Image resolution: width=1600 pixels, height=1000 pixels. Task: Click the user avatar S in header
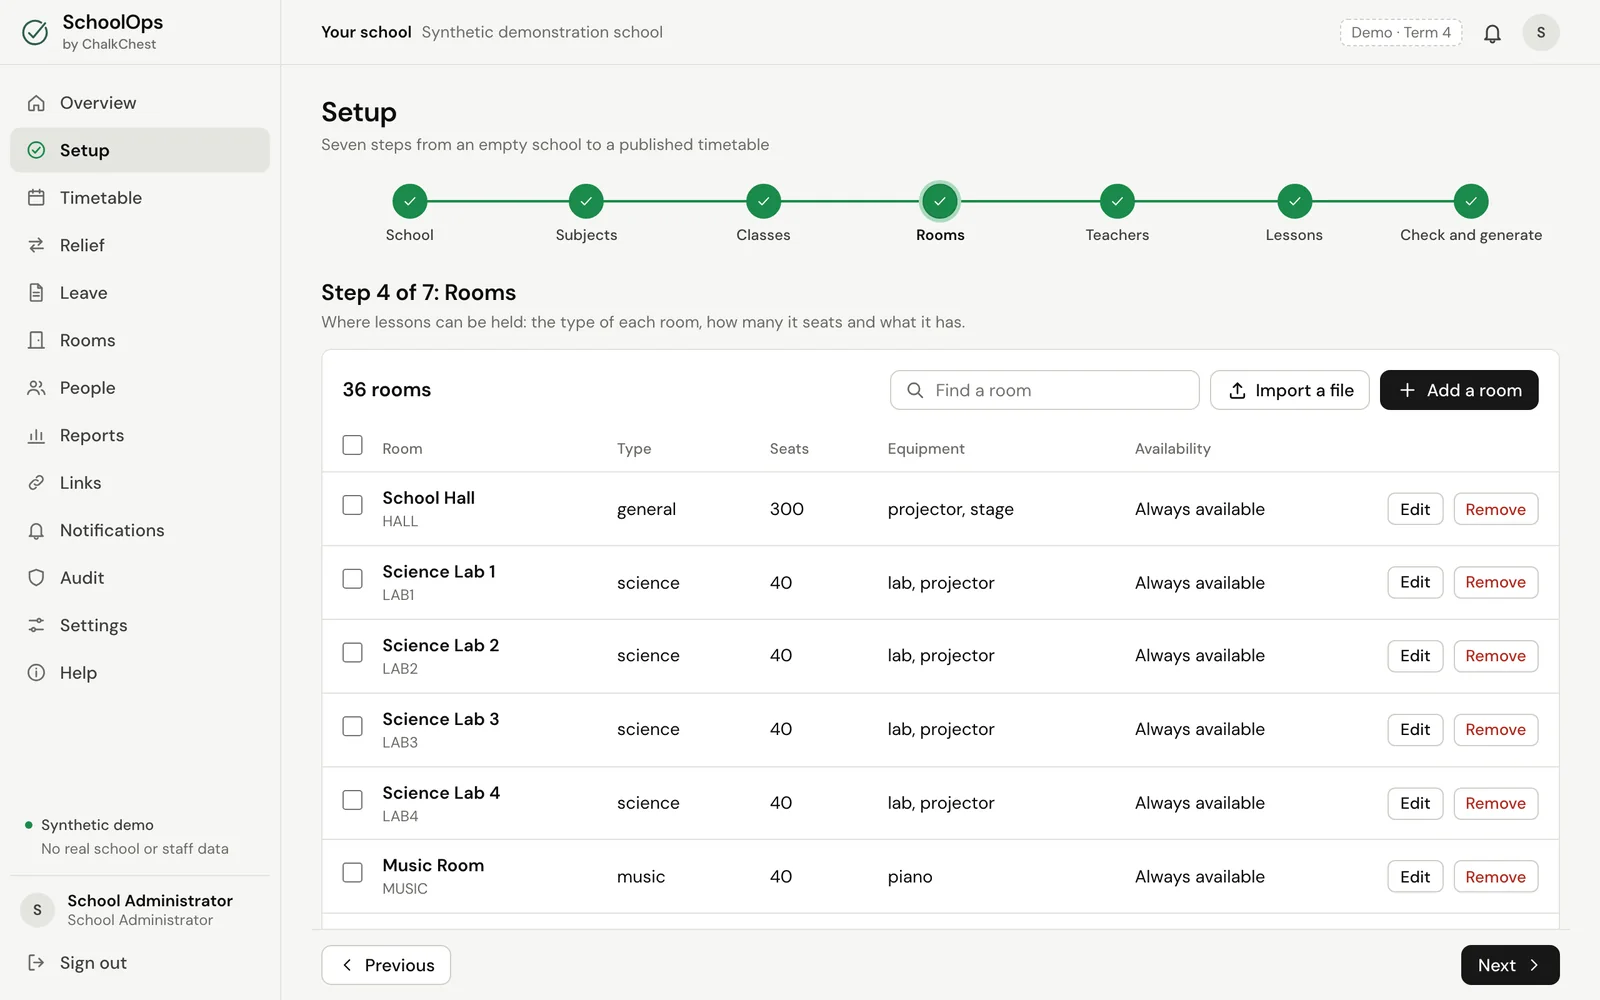pyautogui.click(x=1541, y=32)
